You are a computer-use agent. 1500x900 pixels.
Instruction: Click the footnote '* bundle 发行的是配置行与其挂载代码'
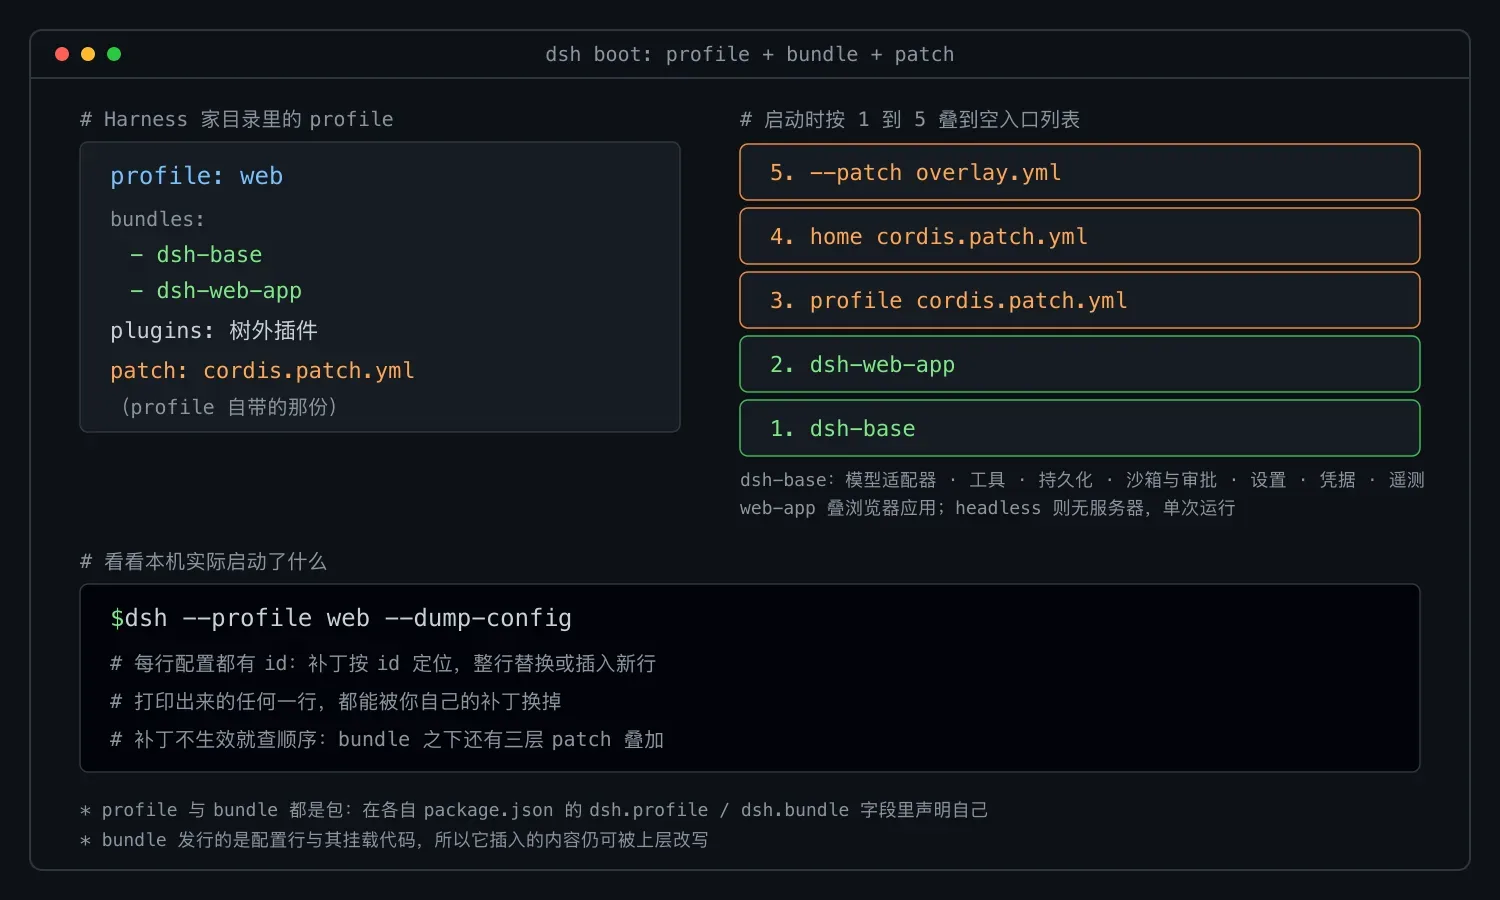(x=394, y=840)
